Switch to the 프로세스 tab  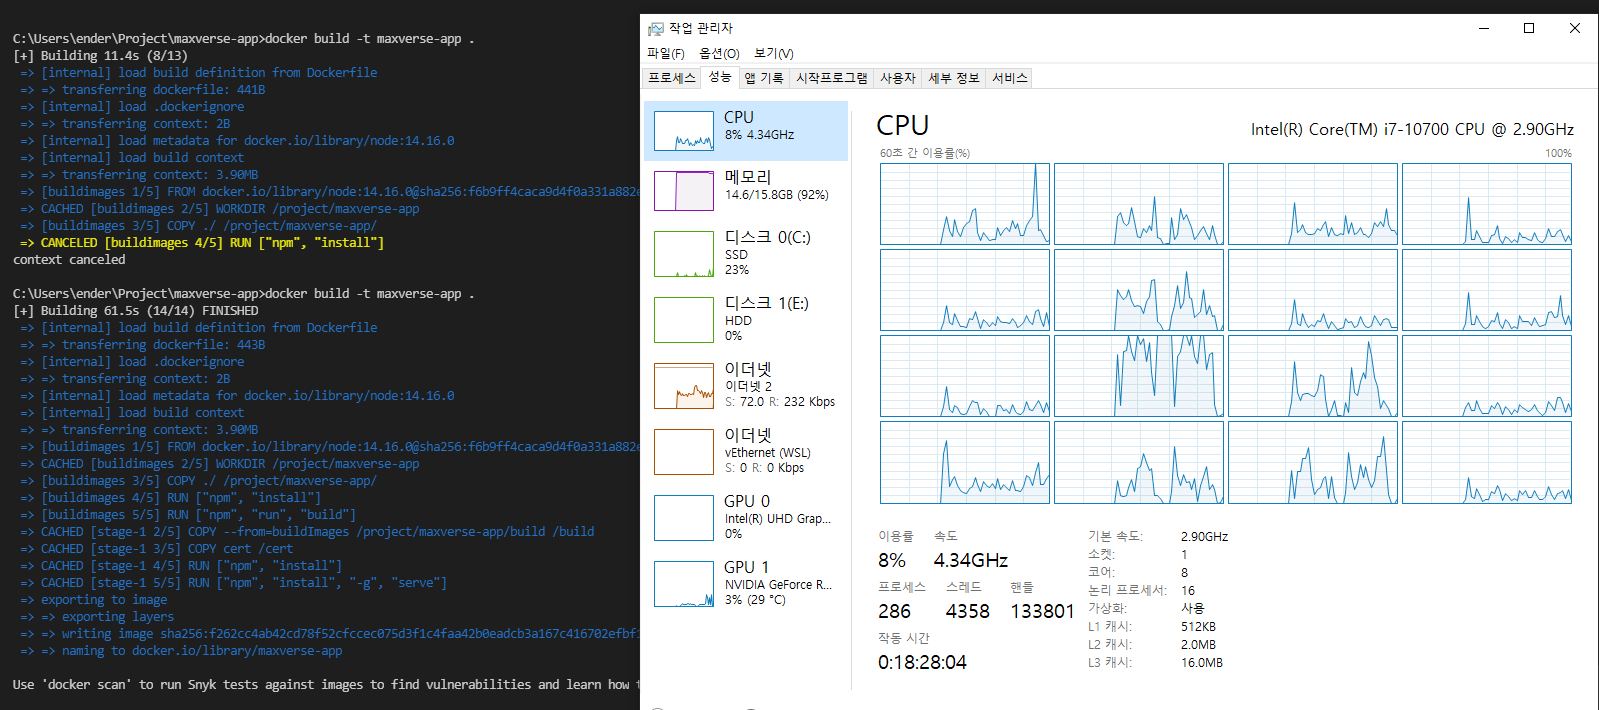tap(672, 78)
